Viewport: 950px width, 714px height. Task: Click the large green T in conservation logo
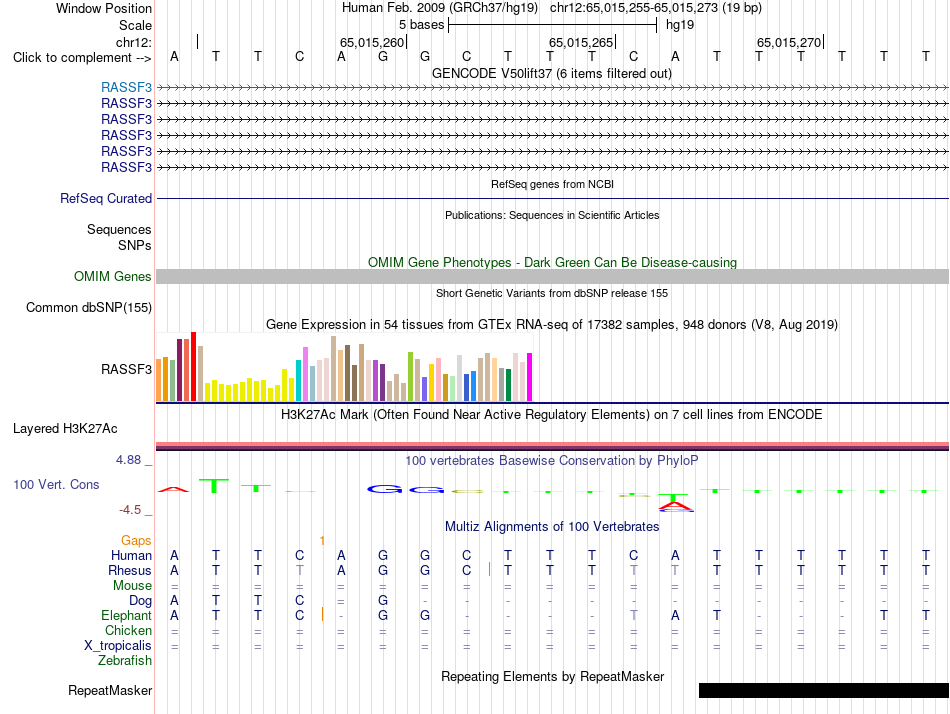(x=214, y=485)
